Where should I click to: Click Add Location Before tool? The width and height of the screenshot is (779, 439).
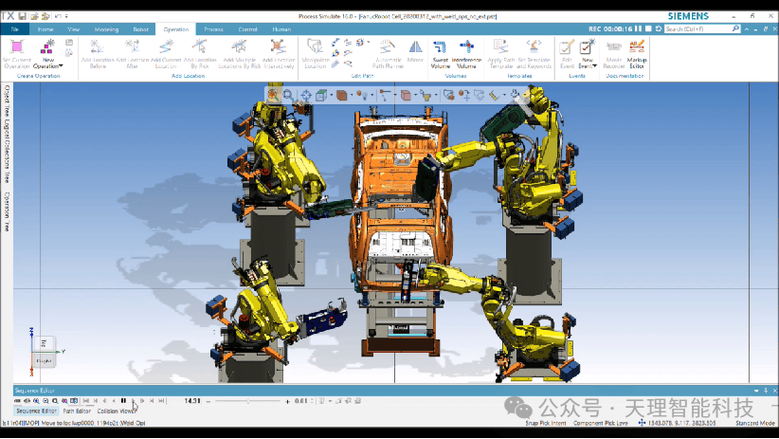[97, 54]
